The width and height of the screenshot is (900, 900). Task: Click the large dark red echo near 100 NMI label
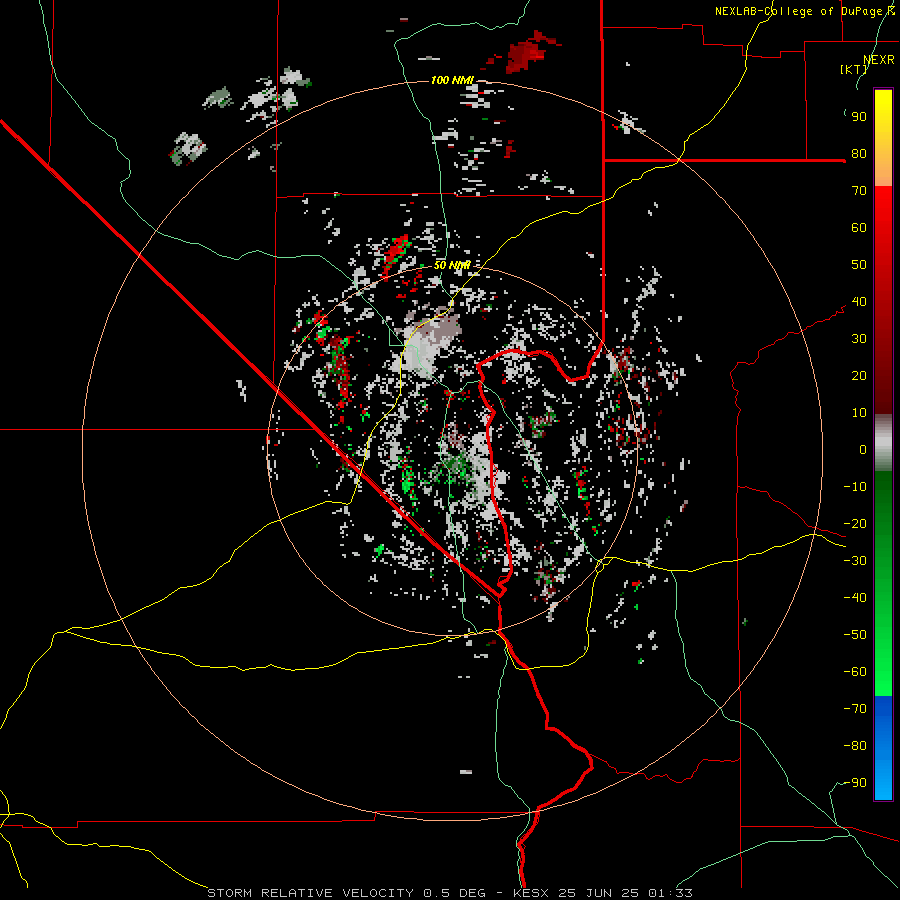(528, 53)
